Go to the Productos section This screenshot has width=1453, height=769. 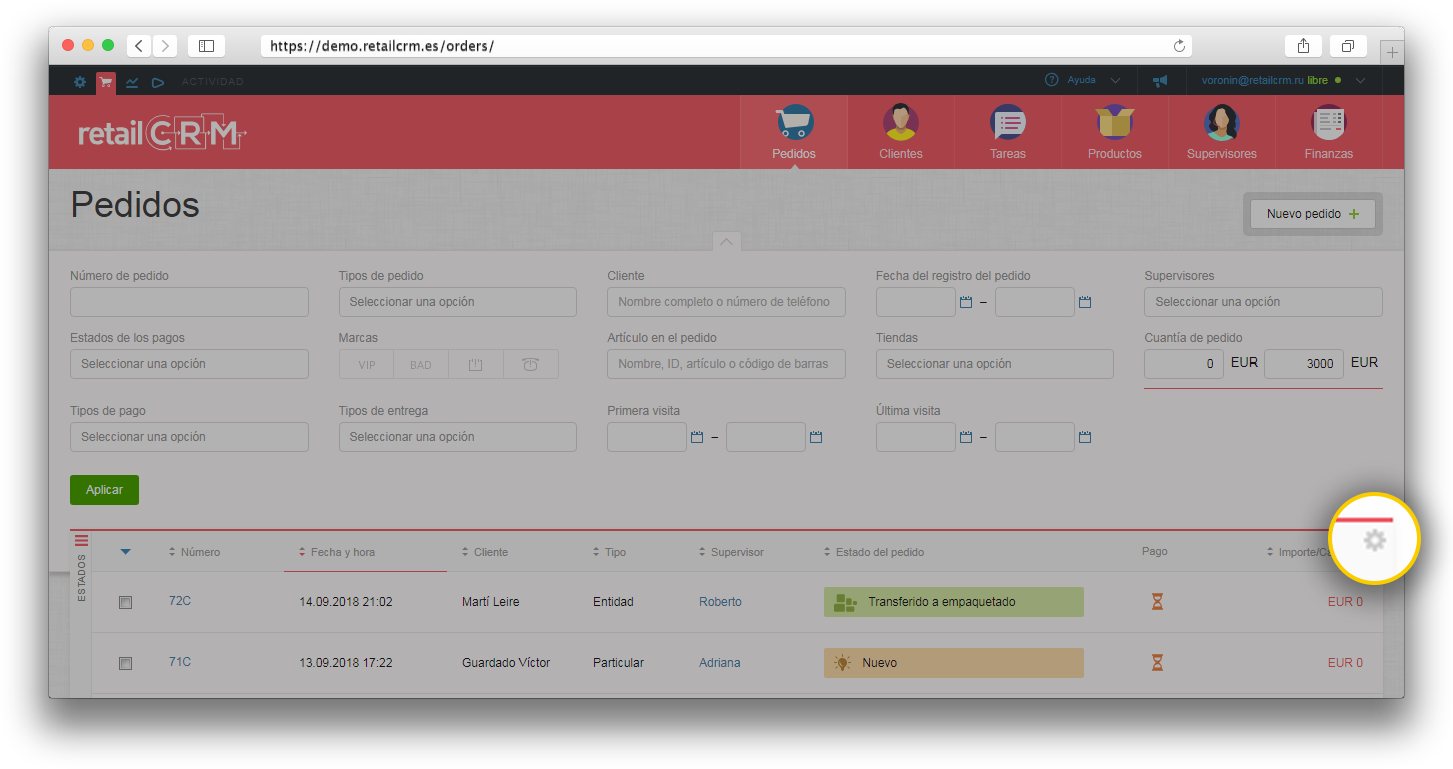click(1115, 132)
